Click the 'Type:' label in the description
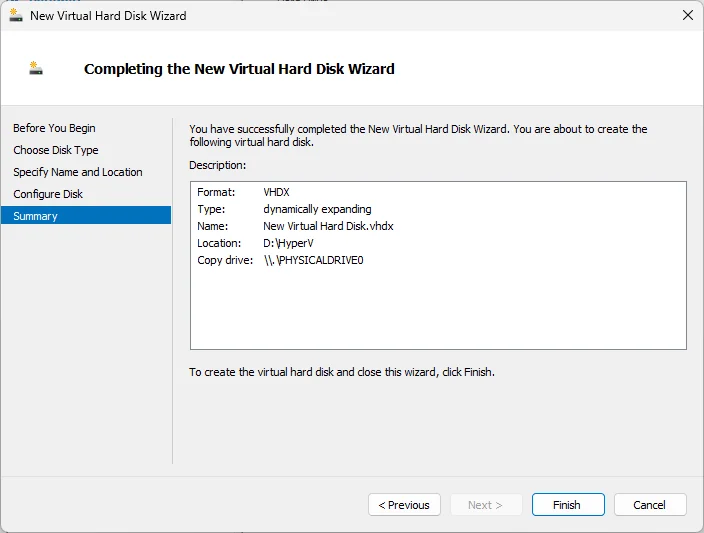Viewport: 704px width, 533px height. 211,209
